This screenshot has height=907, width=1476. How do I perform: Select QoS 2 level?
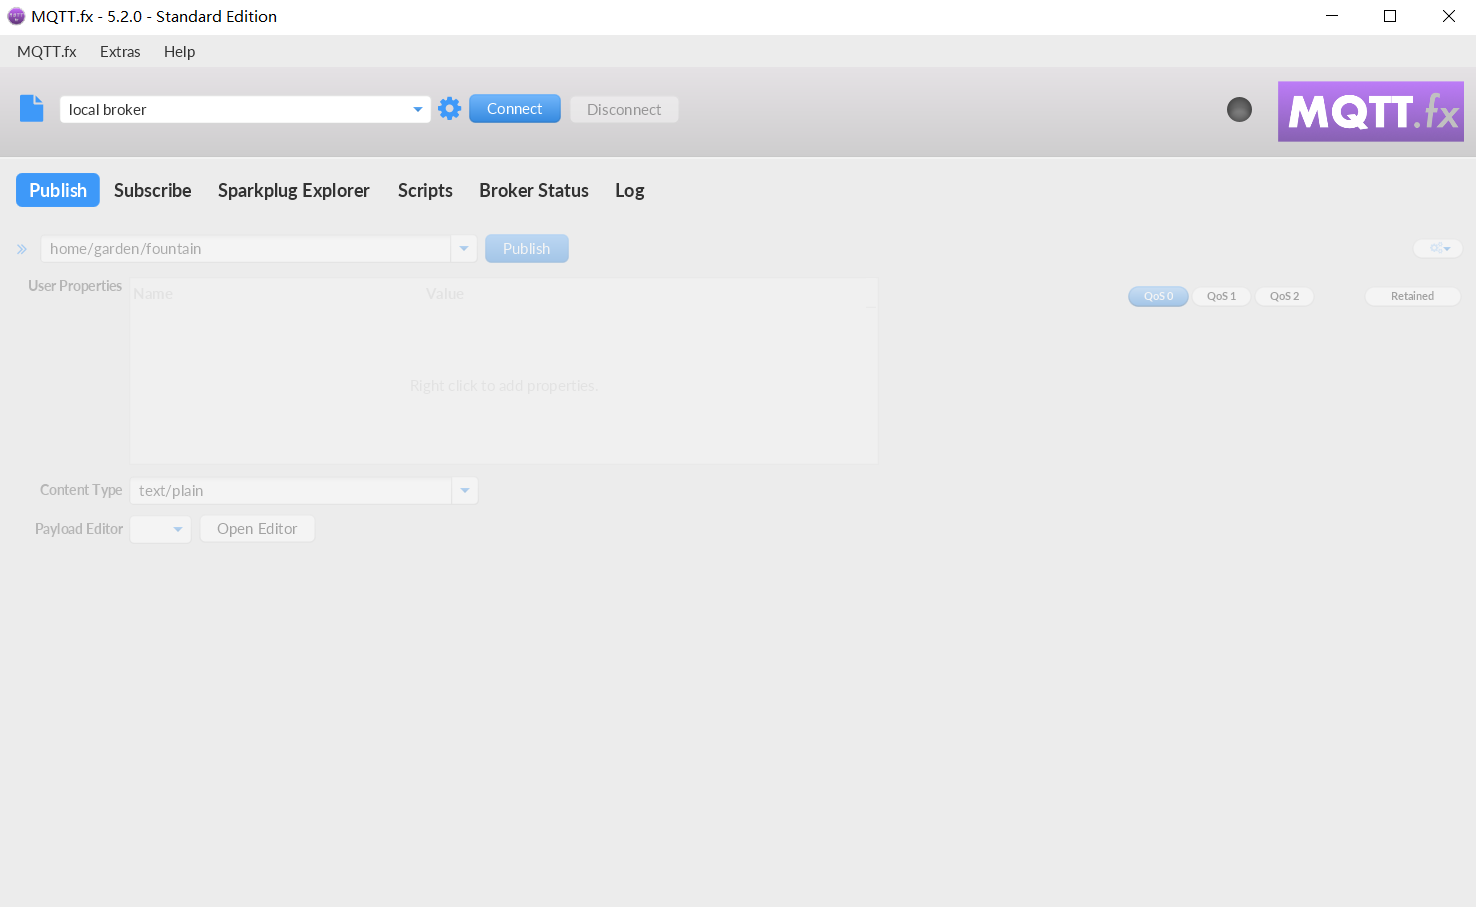(1284, 296)
